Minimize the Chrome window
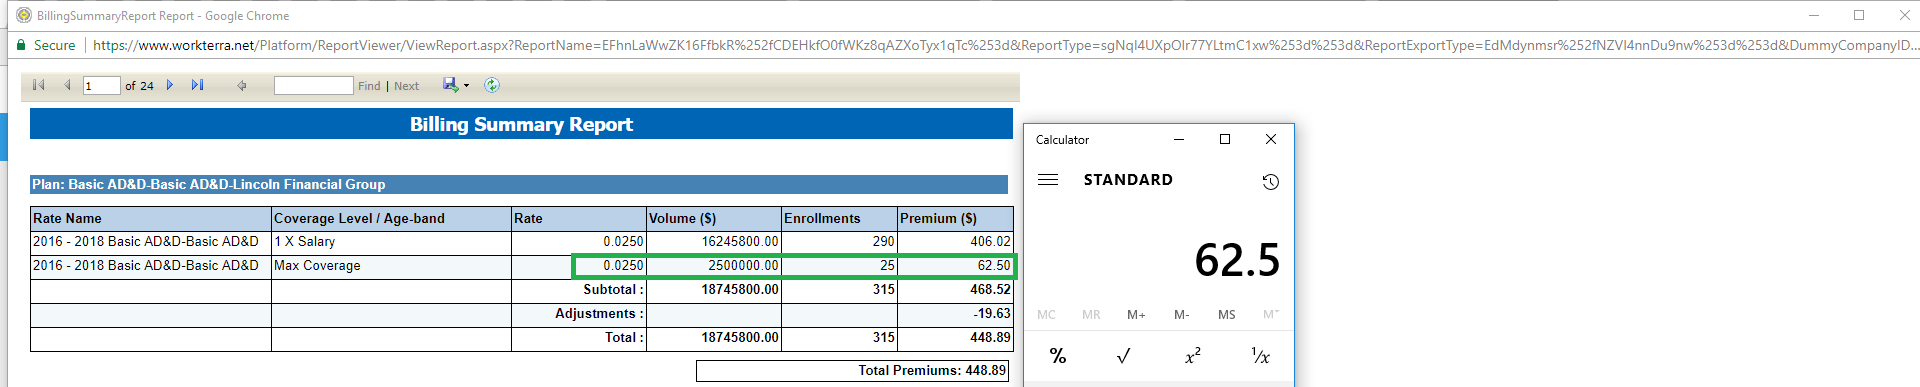The height and width of the screenshot is (387, 1920). click(x=1814, y=15)
